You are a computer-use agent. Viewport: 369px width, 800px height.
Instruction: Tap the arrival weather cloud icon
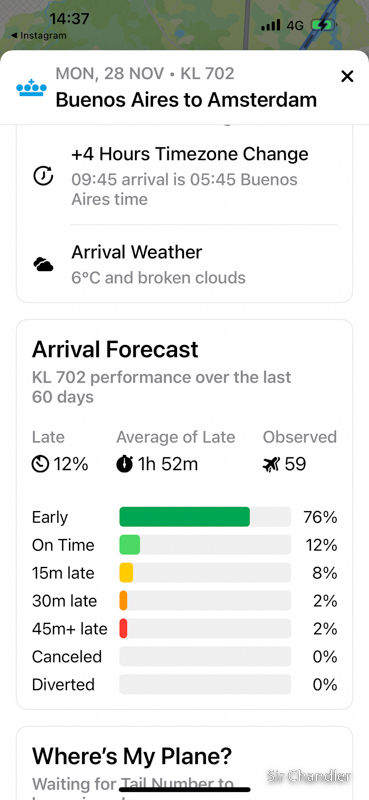43,265
